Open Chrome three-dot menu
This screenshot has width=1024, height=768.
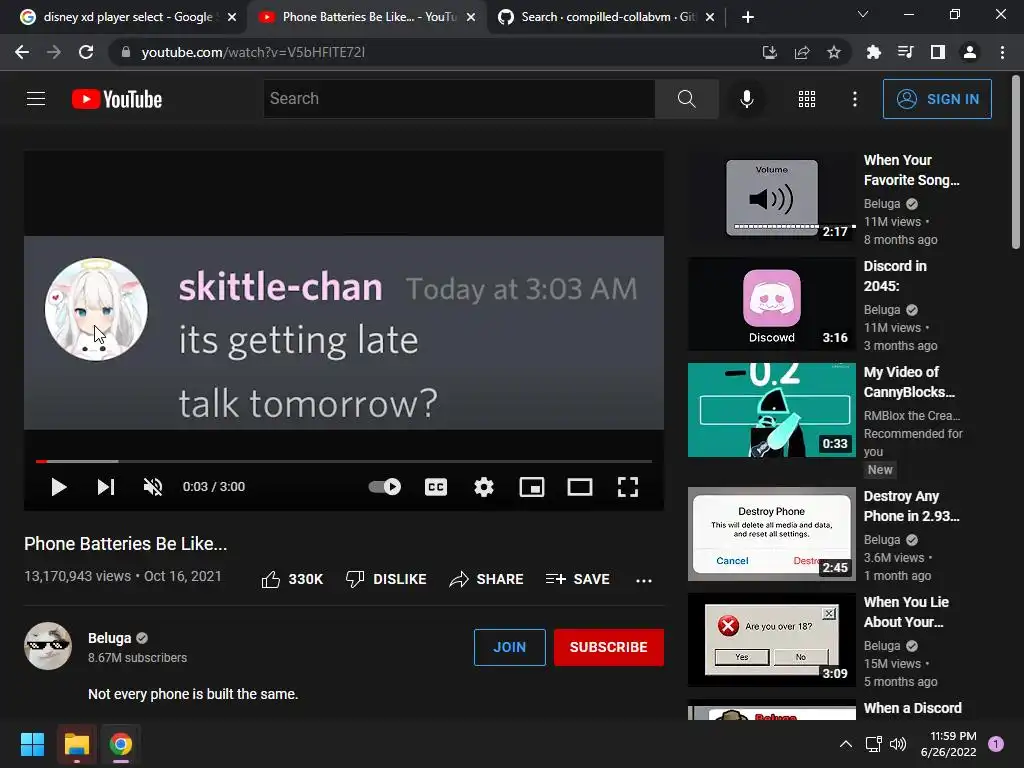click(1002, 52)
